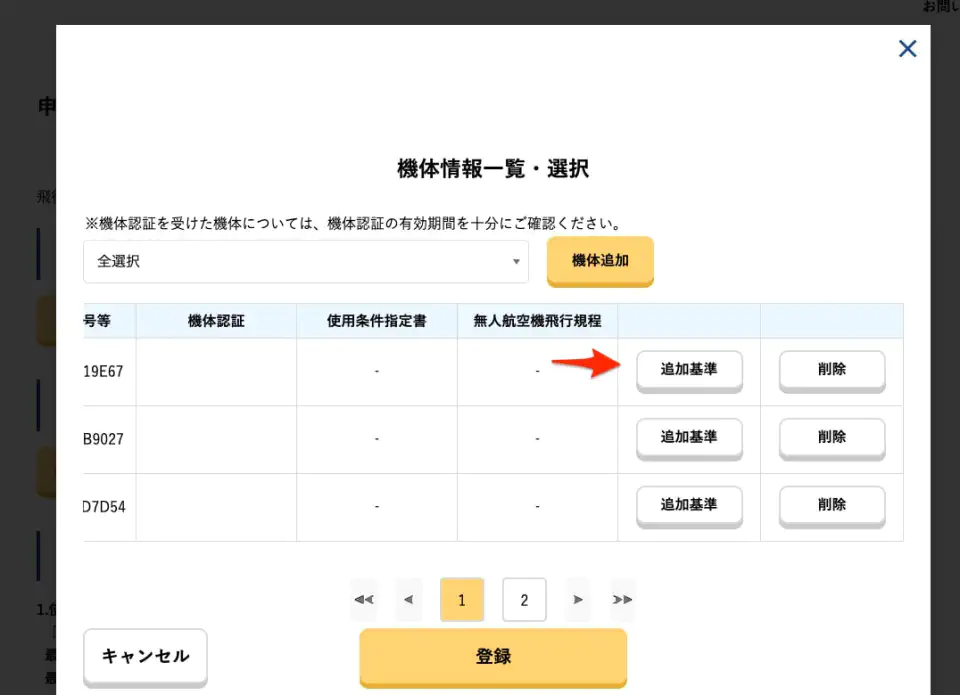This screenshot has width=960, height=695.
Task: Click the 使用条件指定書 column header
Action: 377,321
